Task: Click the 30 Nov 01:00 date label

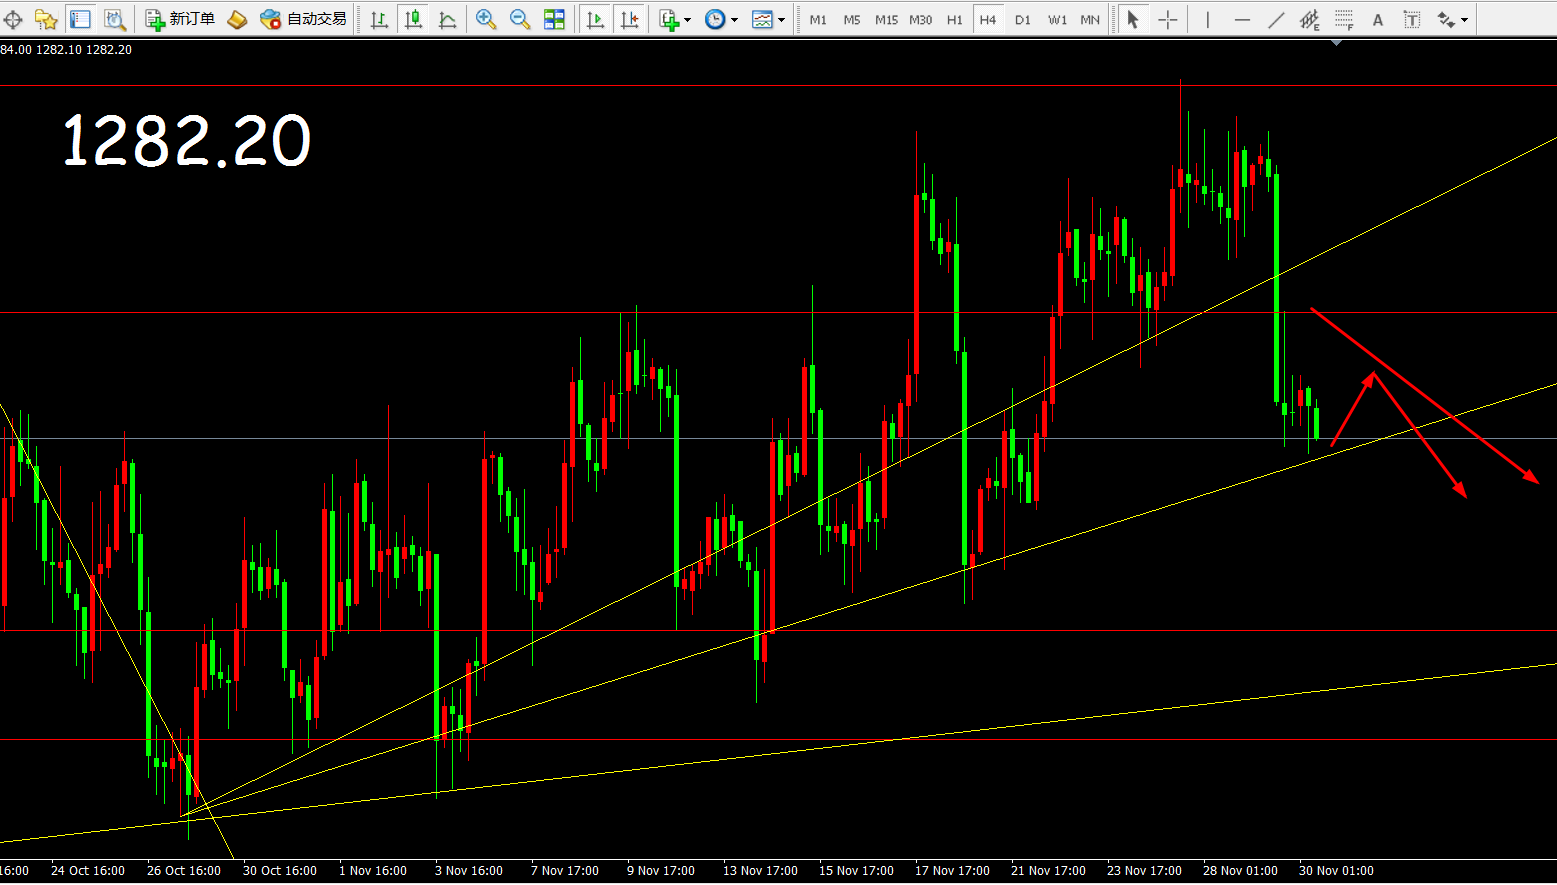Action: point(1336,871)
